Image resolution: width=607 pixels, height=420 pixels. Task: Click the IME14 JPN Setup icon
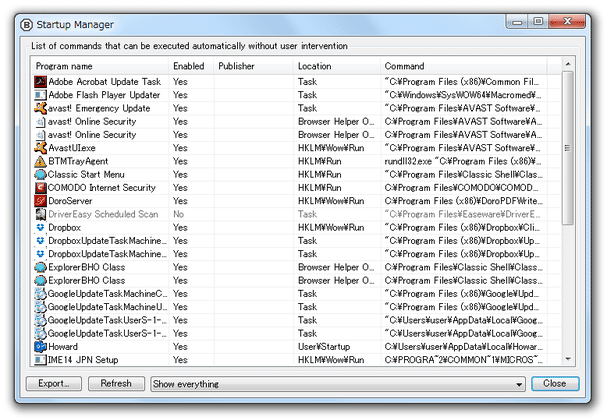tap(40, 360)
